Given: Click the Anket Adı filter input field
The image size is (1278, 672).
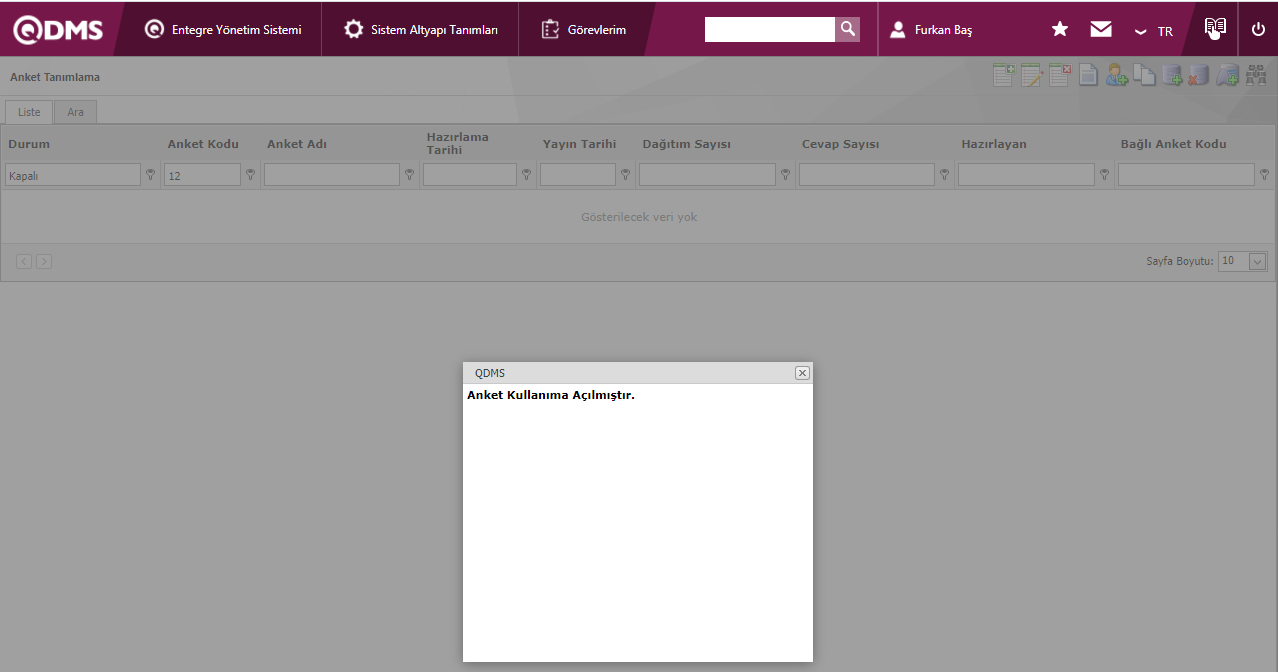Looking at the screenshot, I should click(331, 175).
